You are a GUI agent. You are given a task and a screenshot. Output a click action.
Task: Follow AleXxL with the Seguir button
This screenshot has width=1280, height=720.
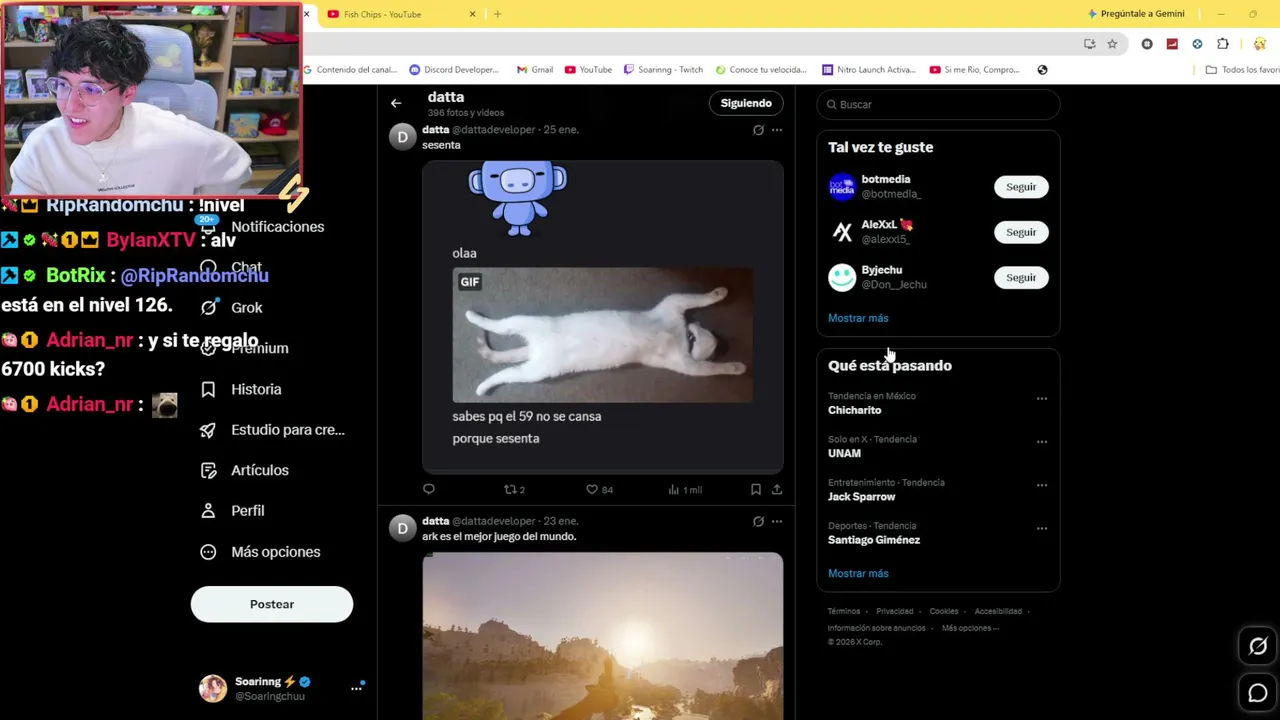[x=1021, y=232]
